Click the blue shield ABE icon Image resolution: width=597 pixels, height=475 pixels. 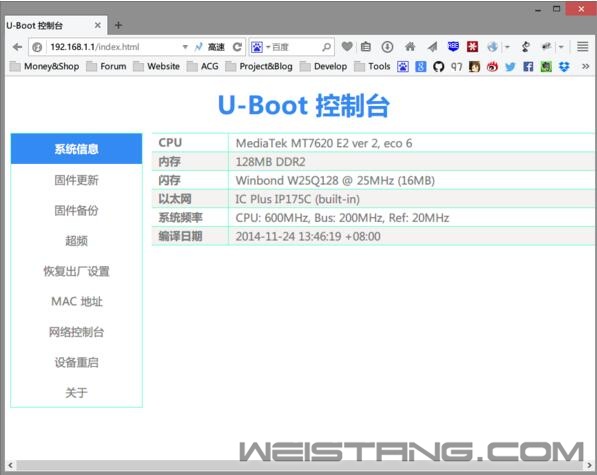coord(453,47)
